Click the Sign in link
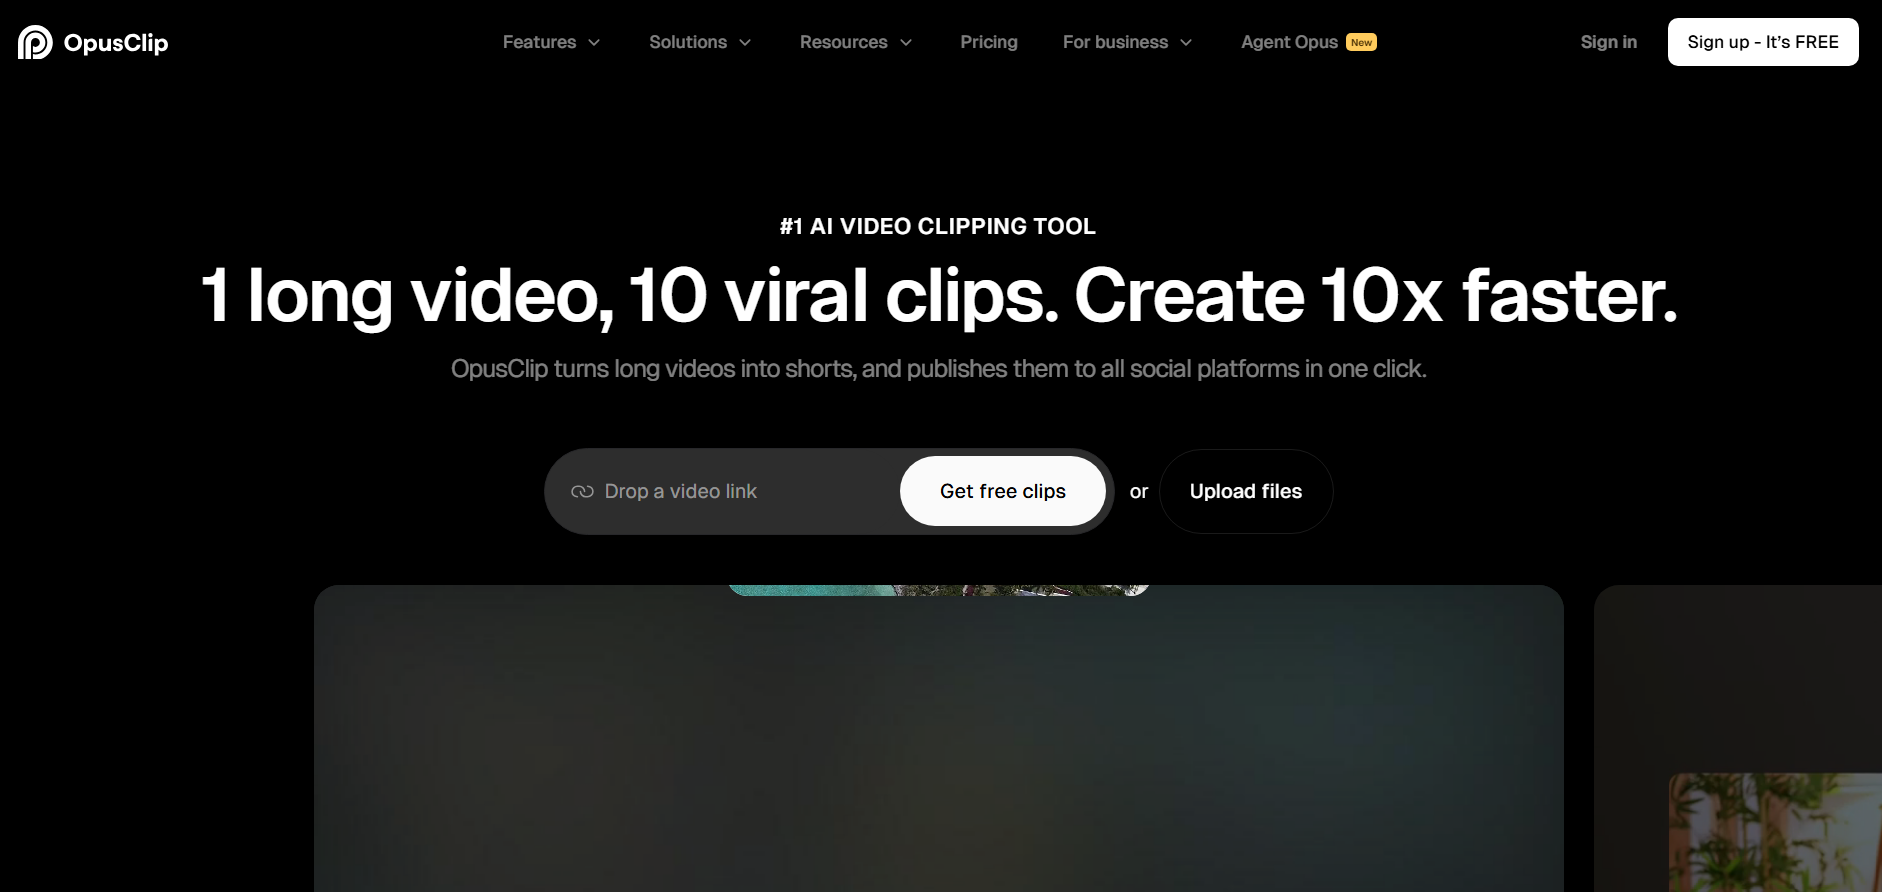 [x=1608, y=42]
